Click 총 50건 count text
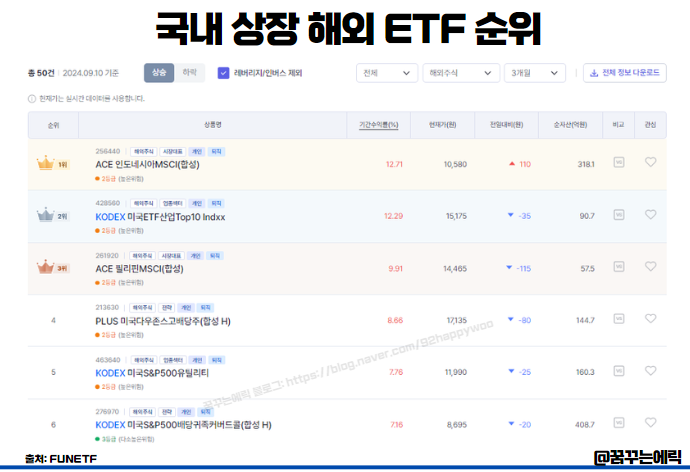 (41, 73)
